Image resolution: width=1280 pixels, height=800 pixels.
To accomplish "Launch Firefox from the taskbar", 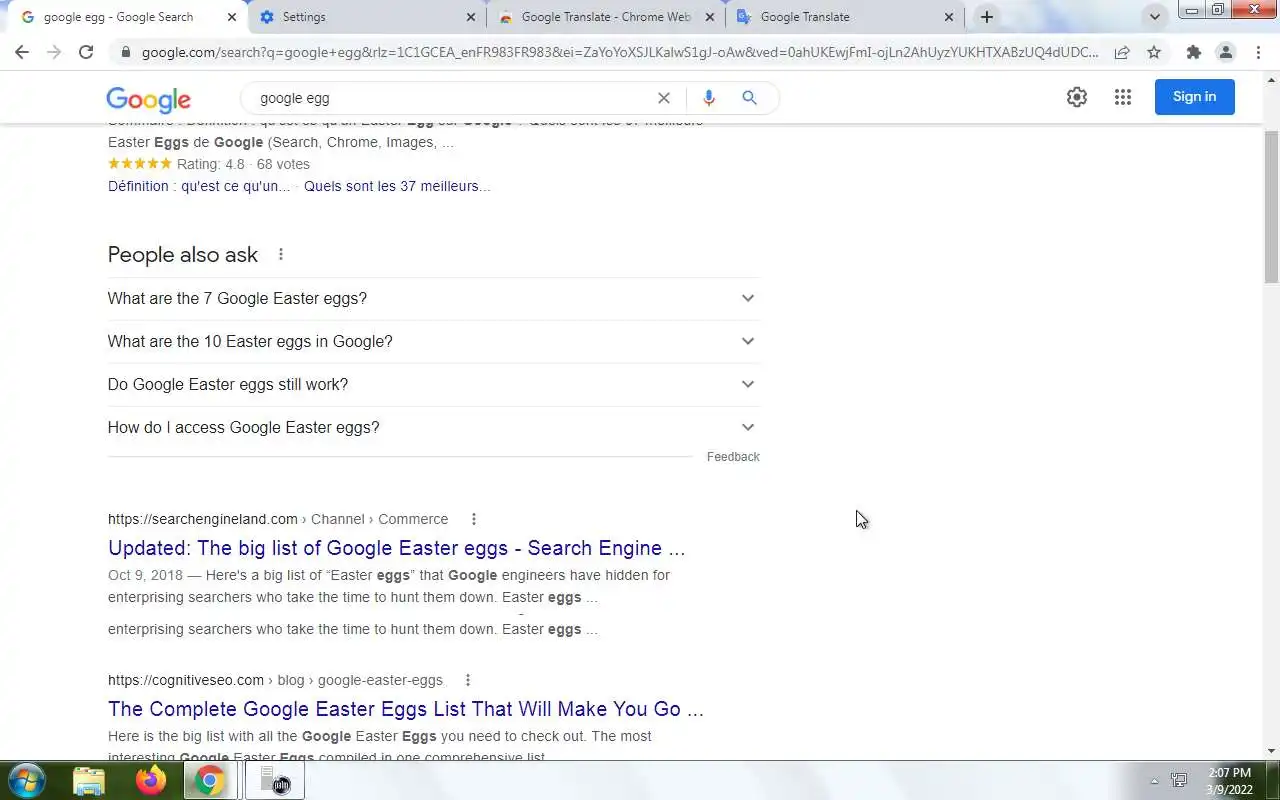I will 151,780.
